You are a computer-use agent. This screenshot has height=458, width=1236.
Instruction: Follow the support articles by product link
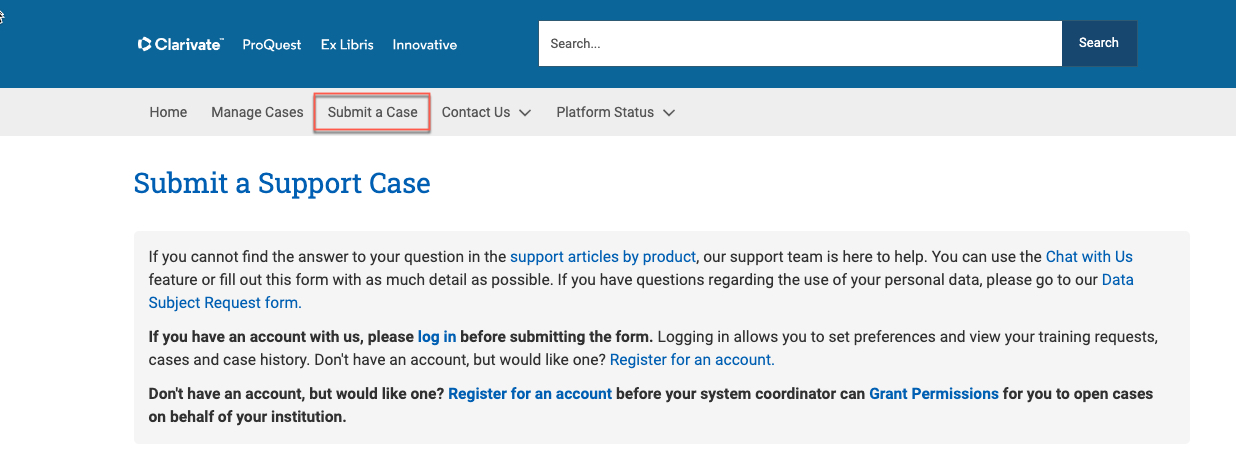pos(603,257)
